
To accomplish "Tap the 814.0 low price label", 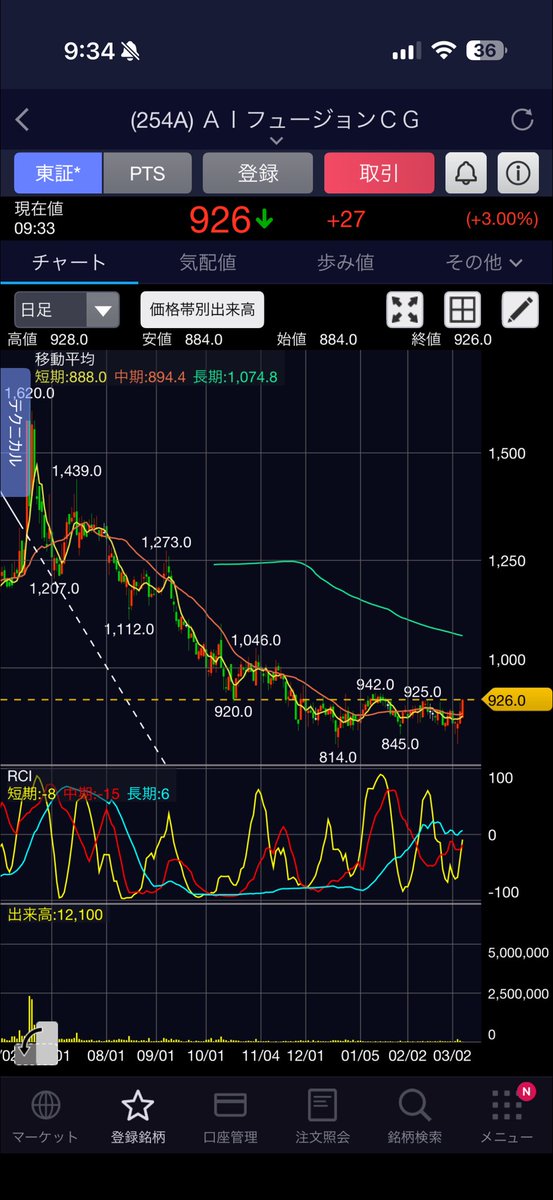I will [x=338, y=757].
